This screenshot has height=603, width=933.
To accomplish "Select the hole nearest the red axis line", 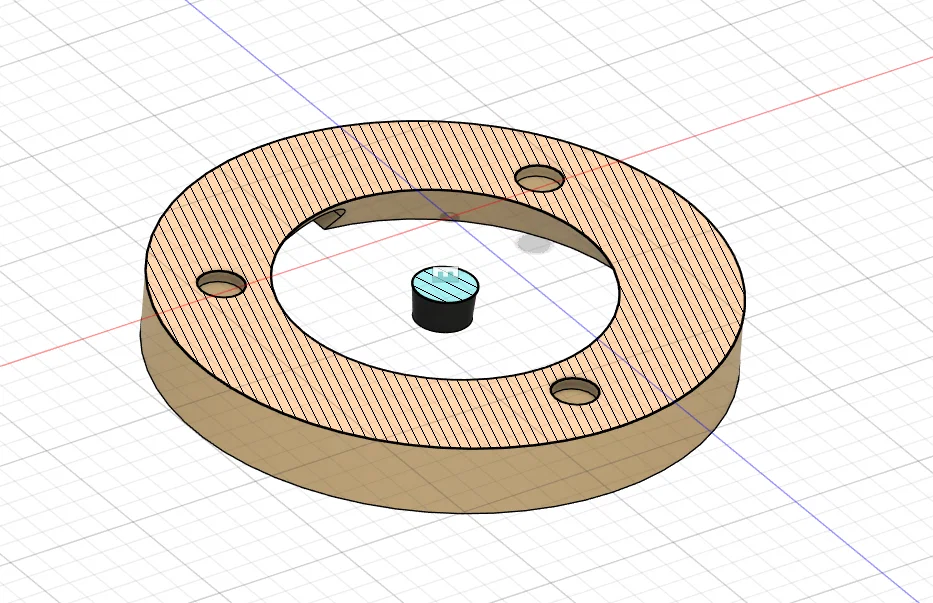I will 539,178.
